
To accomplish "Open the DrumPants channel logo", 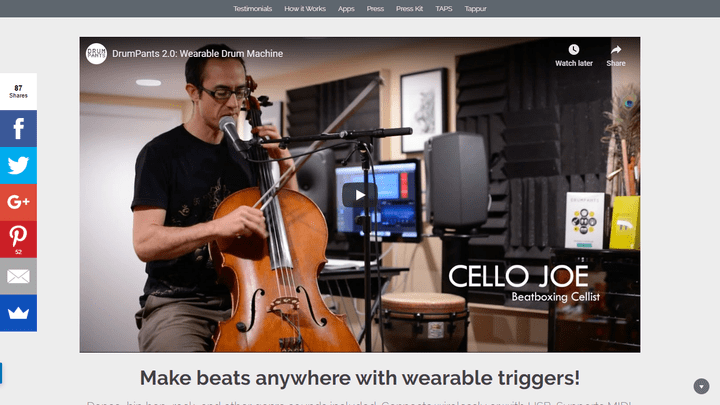I will tap(96, 54).
